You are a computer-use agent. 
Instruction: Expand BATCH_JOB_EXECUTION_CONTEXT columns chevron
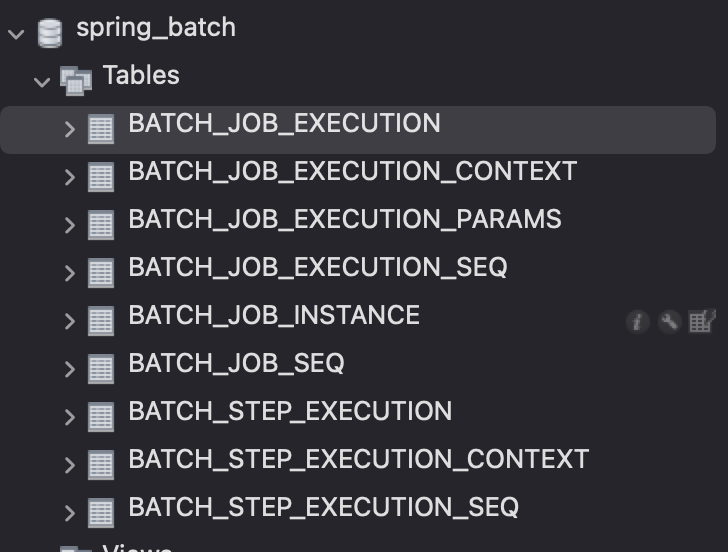pos(70,177)
